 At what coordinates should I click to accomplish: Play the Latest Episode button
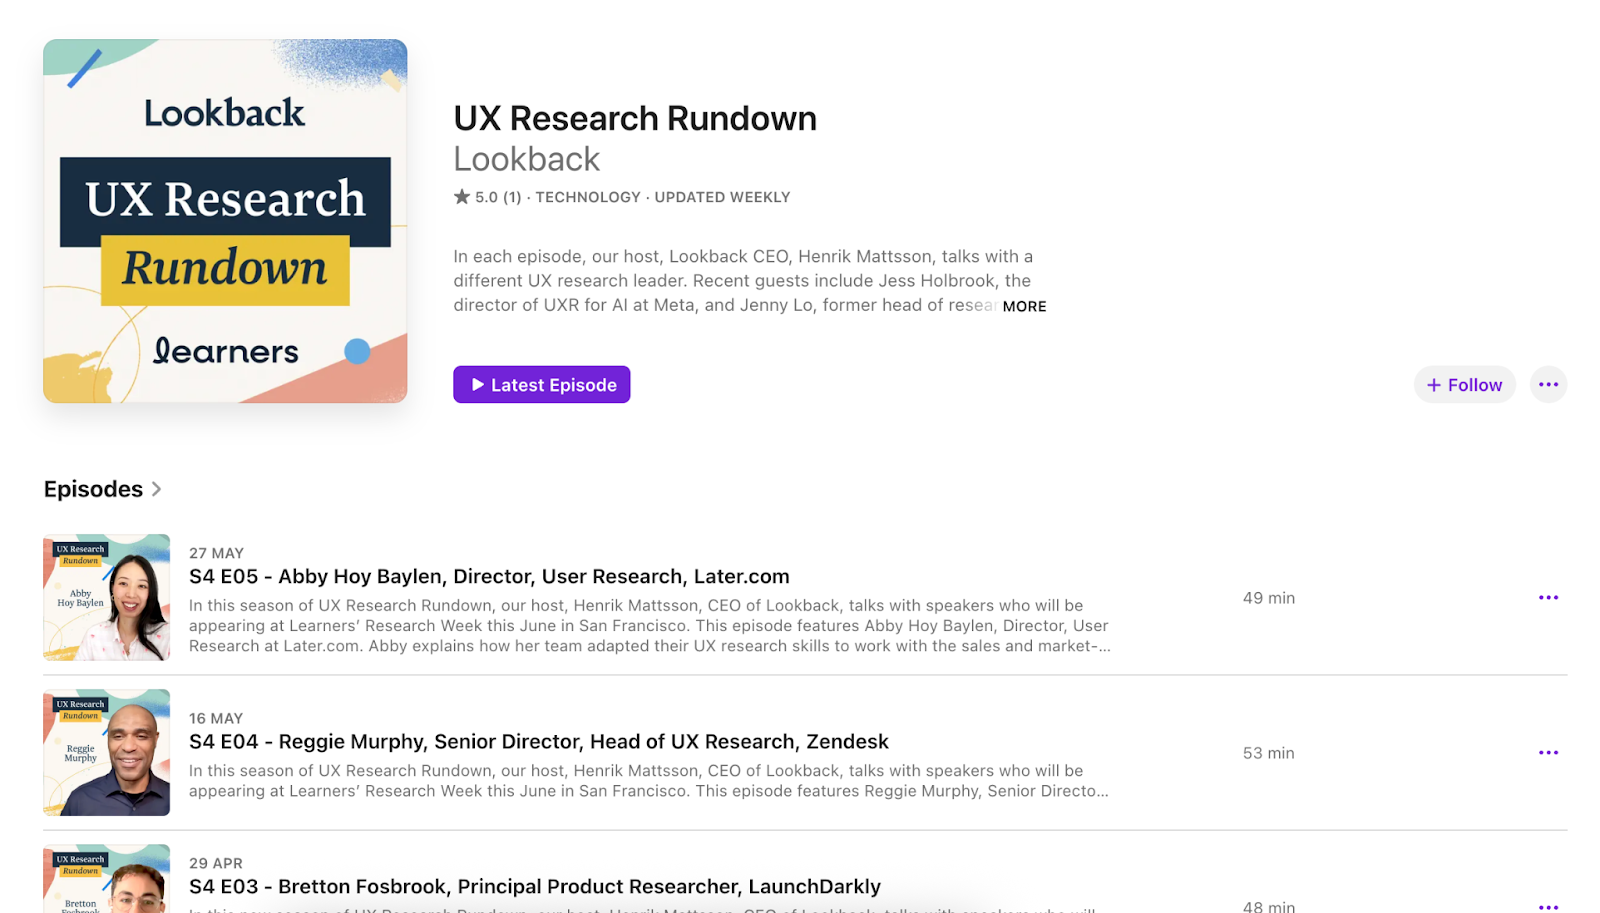point(541,385)
